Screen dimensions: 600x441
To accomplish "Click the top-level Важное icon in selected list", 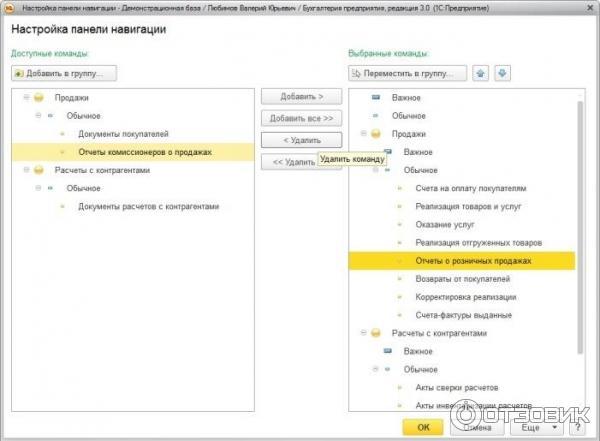I will tap(376, 98).
